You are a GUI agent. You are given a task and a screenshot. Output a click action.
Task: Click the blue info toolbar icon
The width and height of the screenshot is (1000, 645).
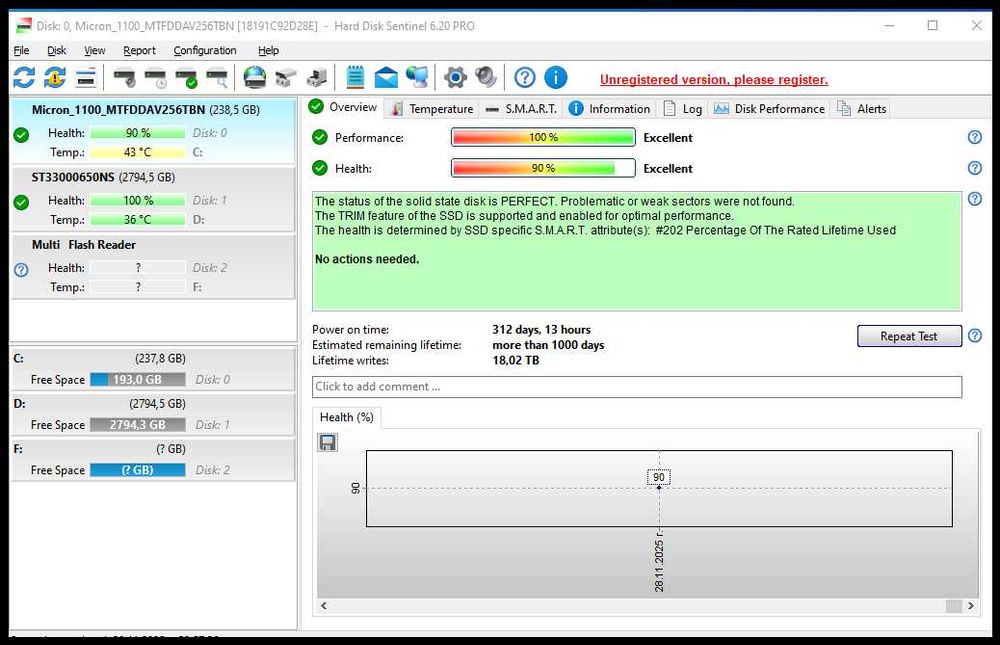(555, 78)
